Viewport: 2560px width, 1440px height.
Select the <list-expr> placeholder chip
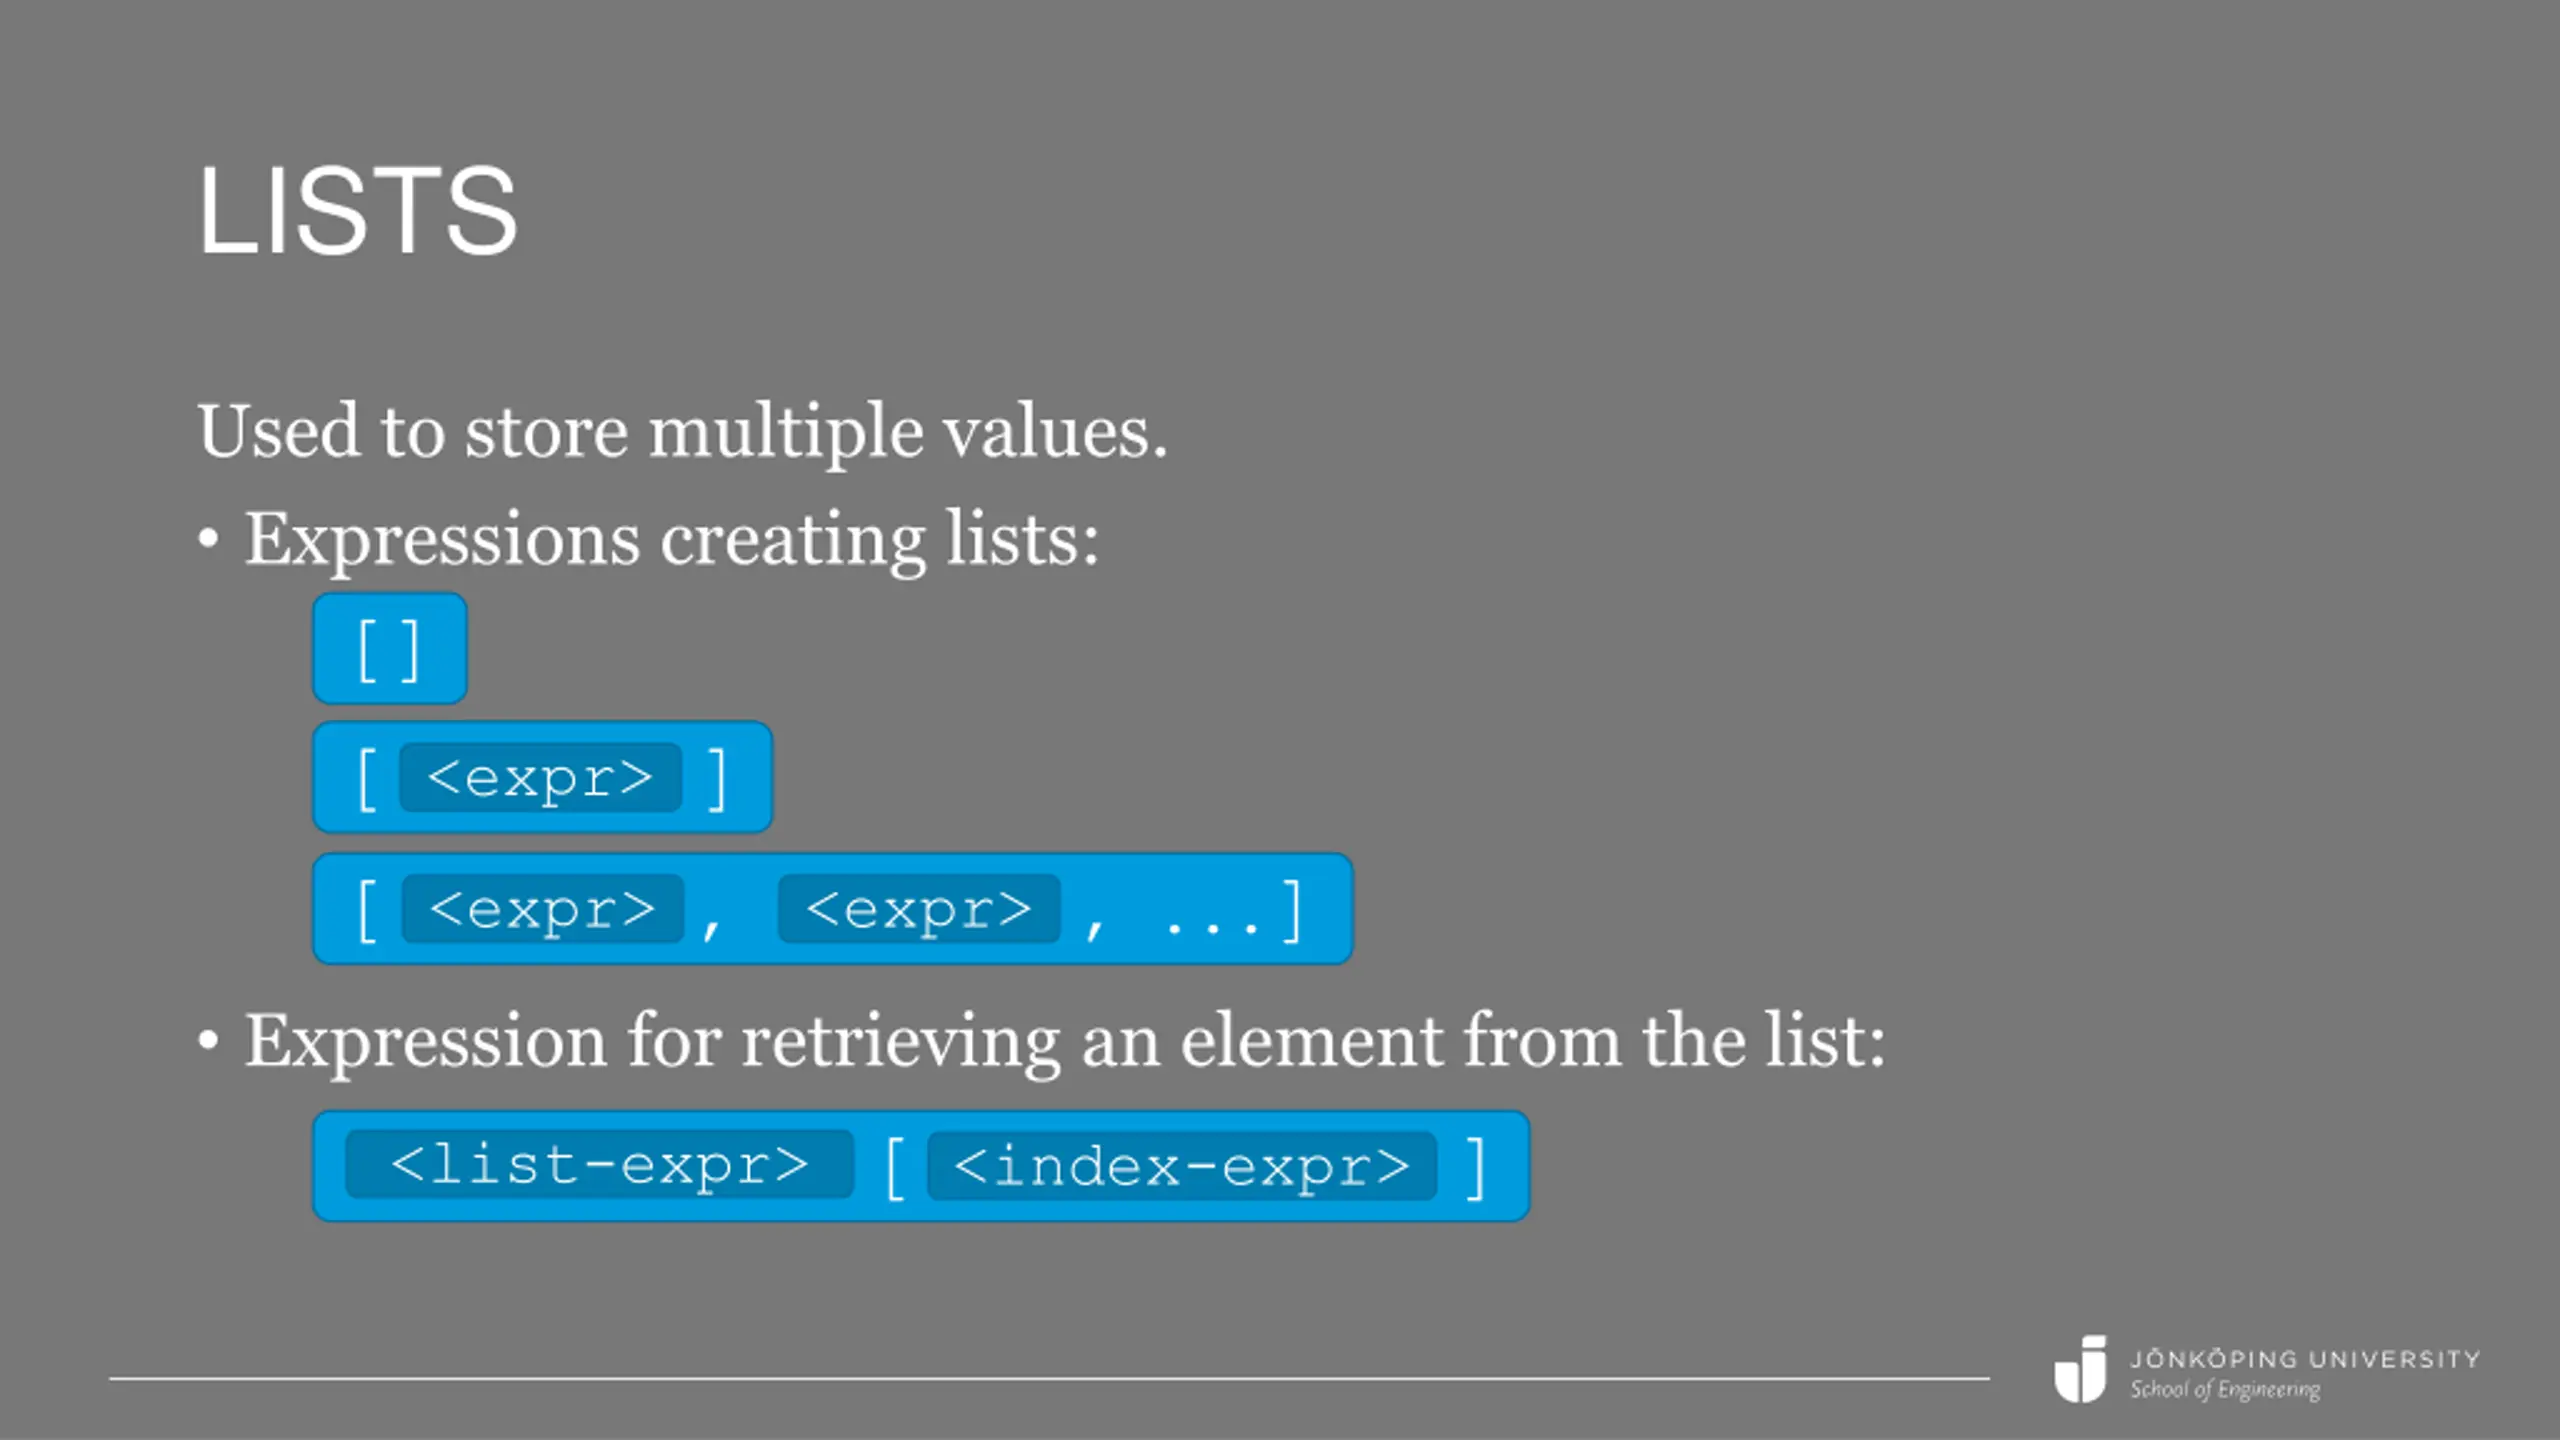point(599,1165)
